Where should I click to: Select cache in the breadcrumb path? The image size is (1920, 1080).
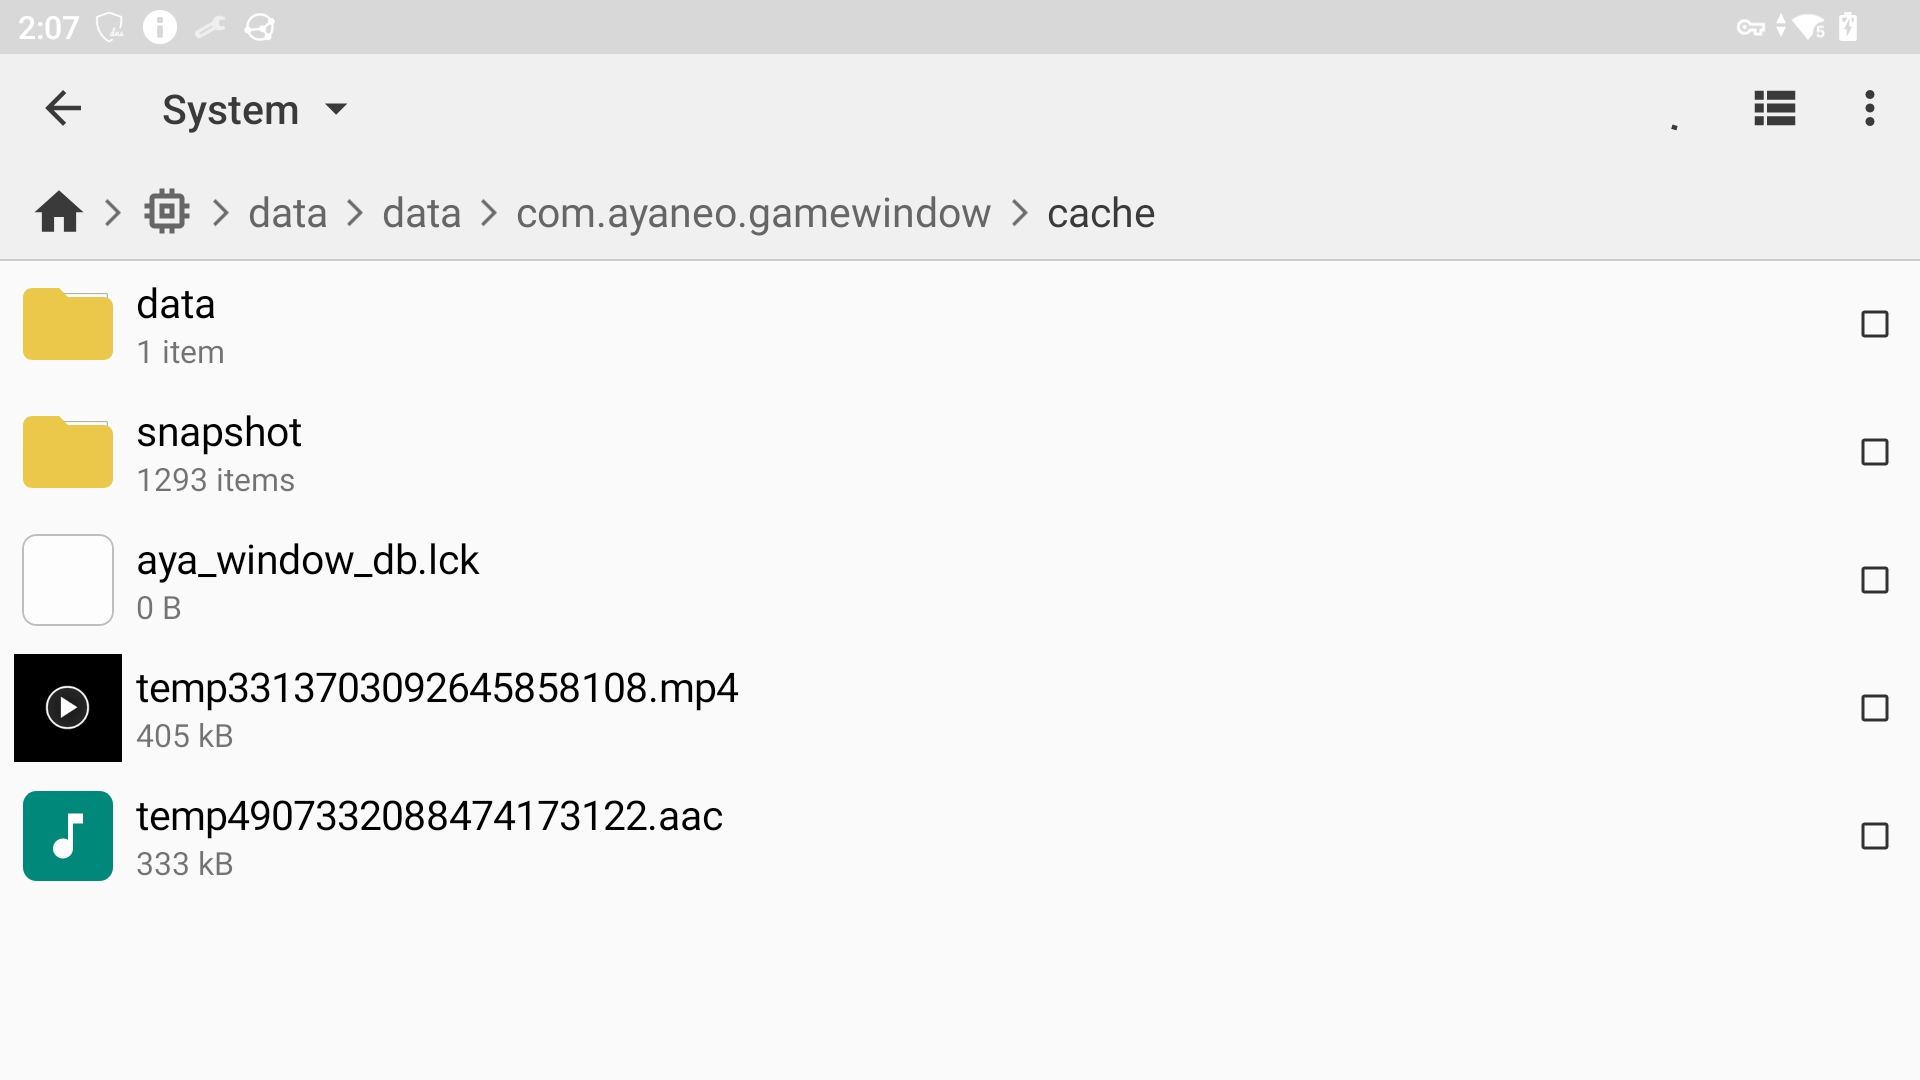[x=1100, y=212]
